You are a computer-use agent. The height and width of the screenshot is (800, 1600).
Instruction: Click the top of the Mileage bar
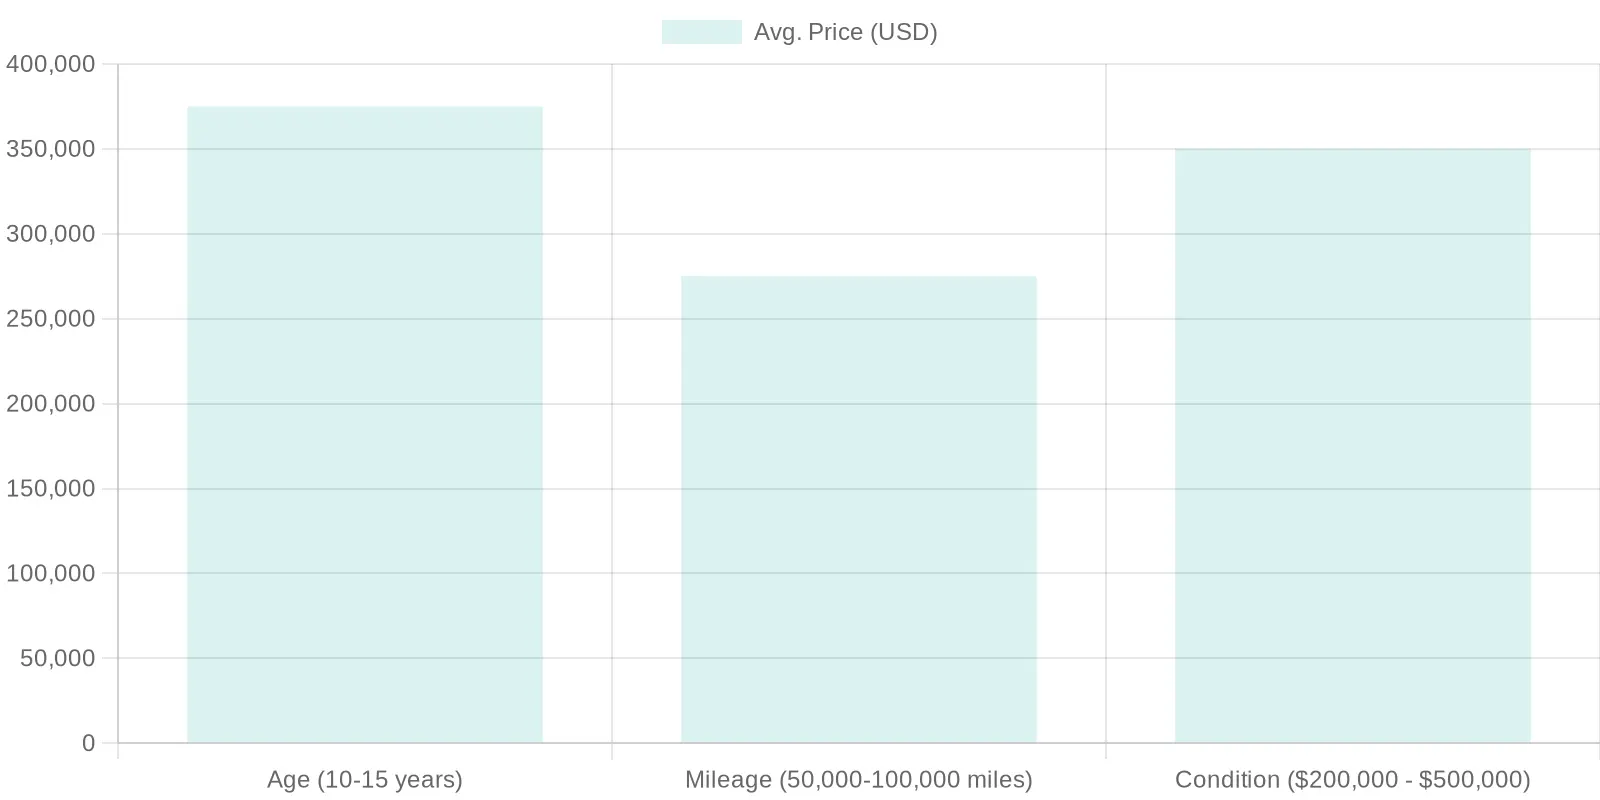tap(859, 276)
